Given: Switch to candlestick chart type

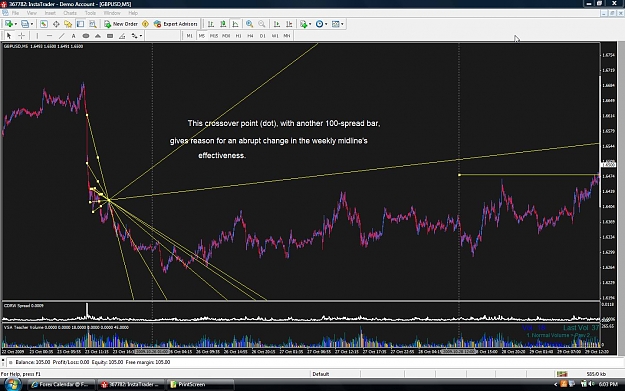Looking at the screenshot, I should click(x=223, y=24).
